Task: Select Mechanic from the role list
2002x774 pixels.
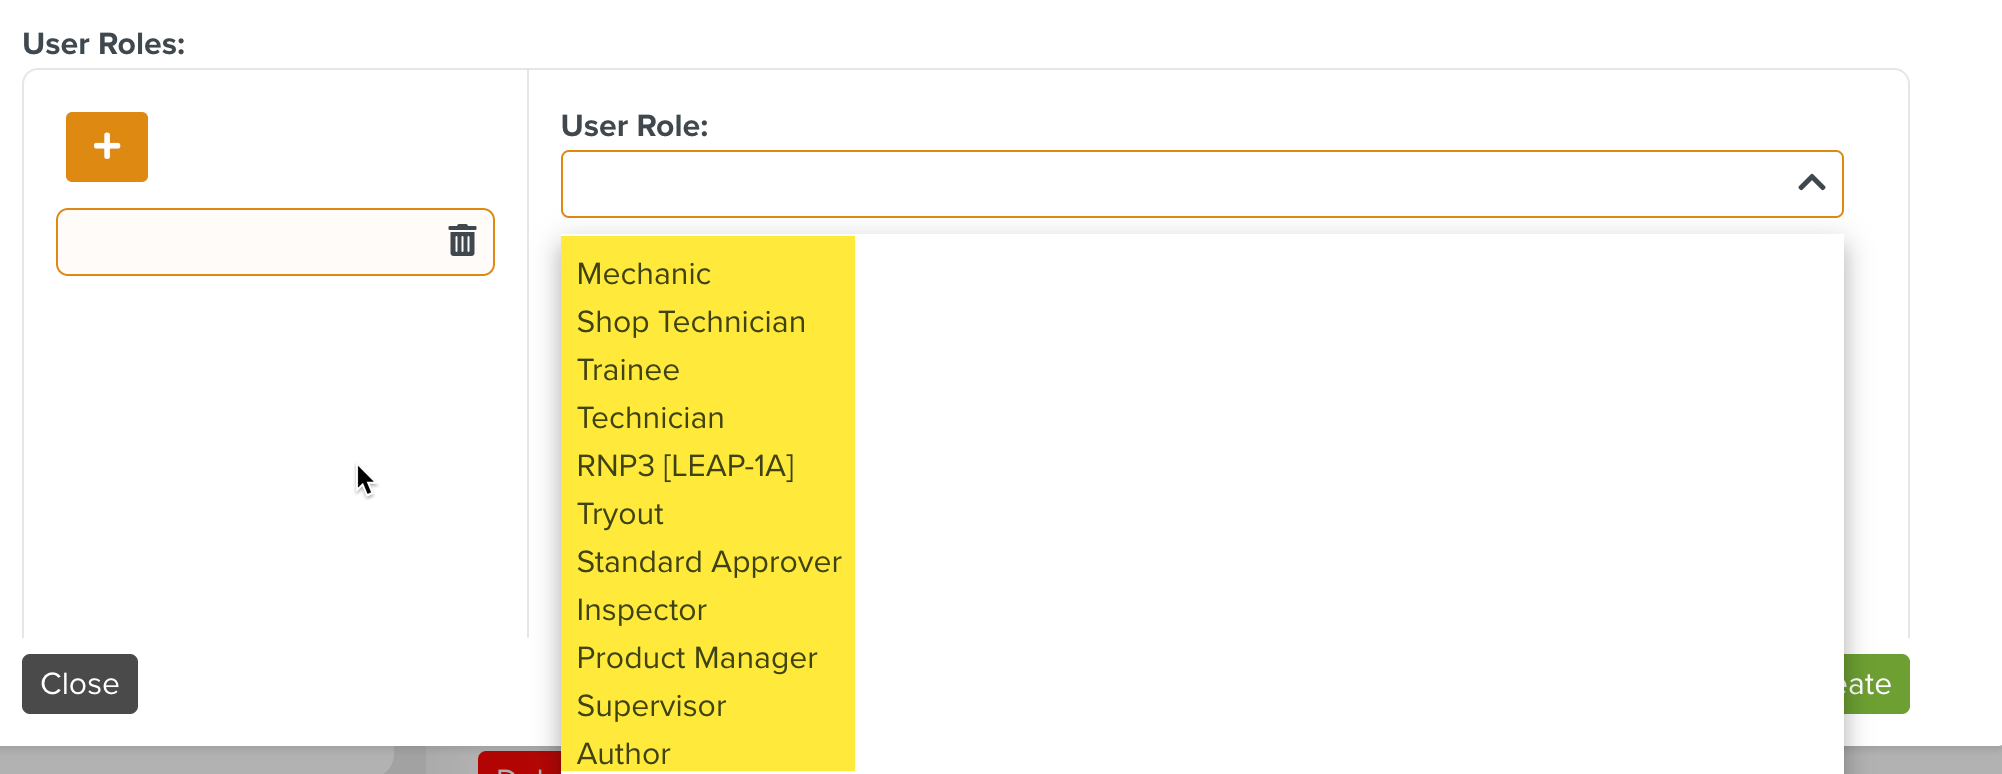Action: 643,273
